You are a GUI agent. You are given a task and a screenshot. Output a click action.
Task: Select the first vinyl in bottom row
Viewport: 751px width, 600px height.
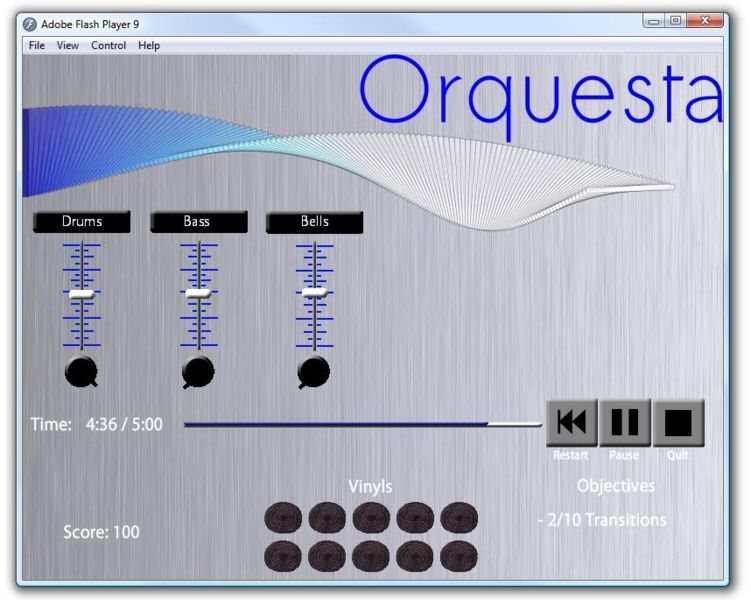coord(283,556)
